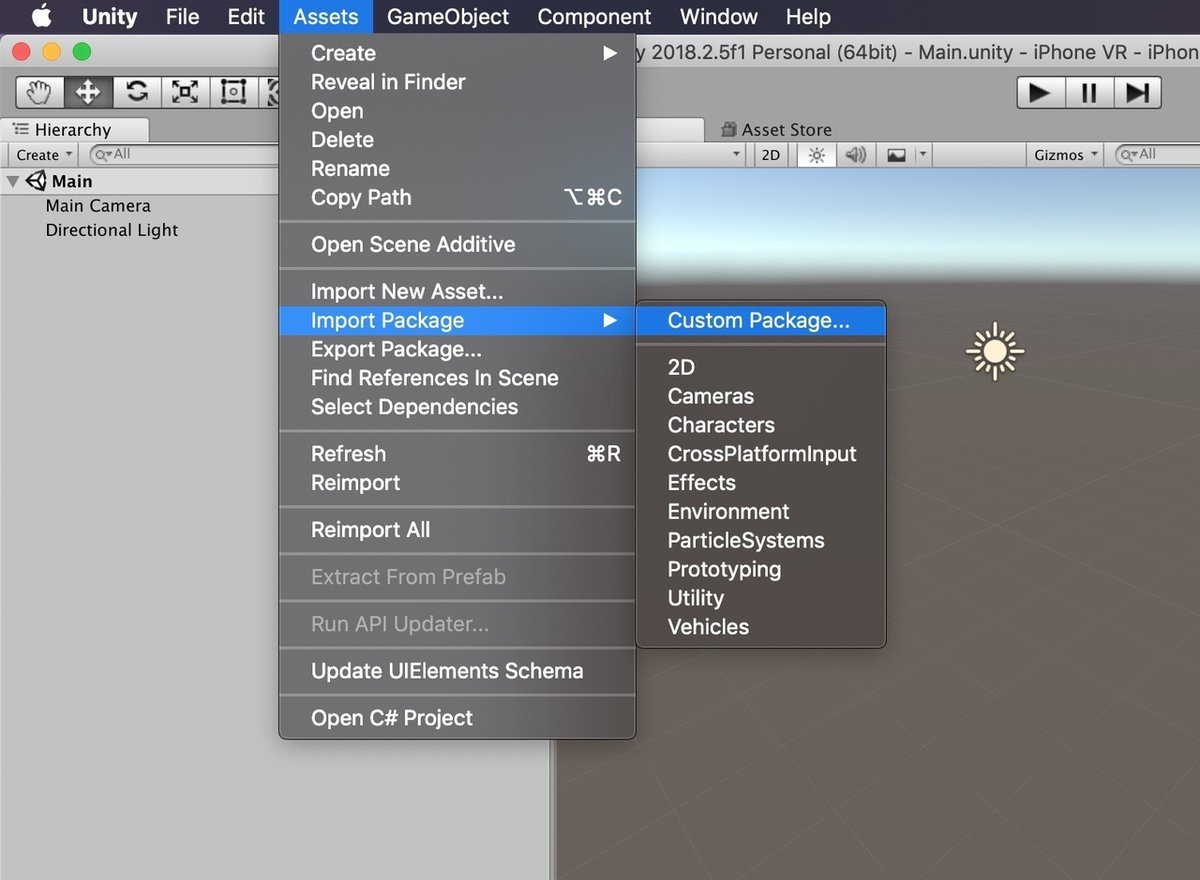Viewport: 1200px width, 880px height.
Task: Click the Step frame button
Action: tap(1136, 93)
